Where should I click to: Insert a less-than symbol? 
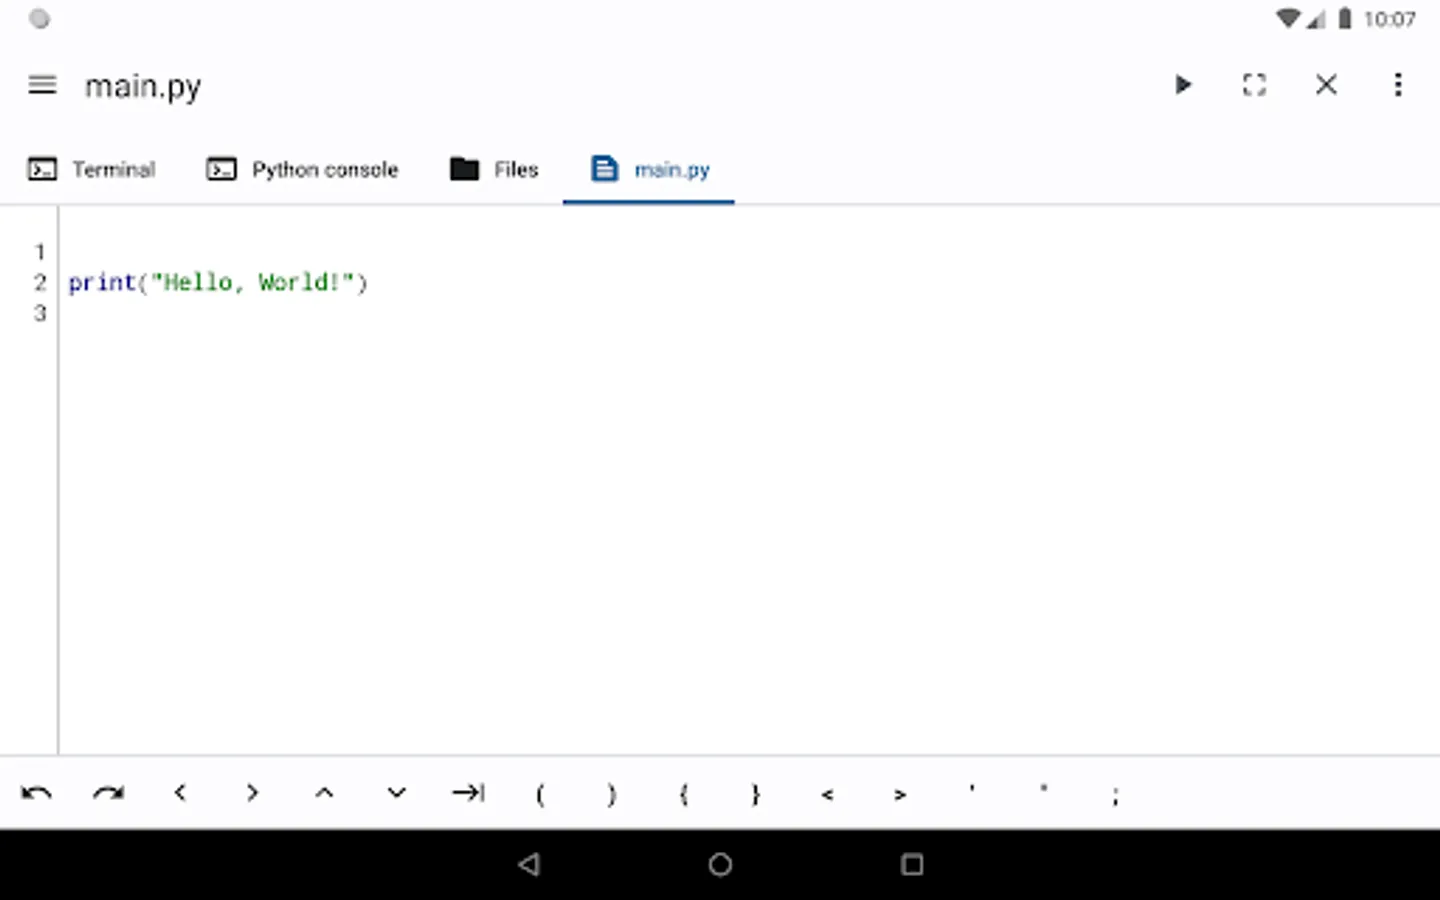(x=828, y=795)
